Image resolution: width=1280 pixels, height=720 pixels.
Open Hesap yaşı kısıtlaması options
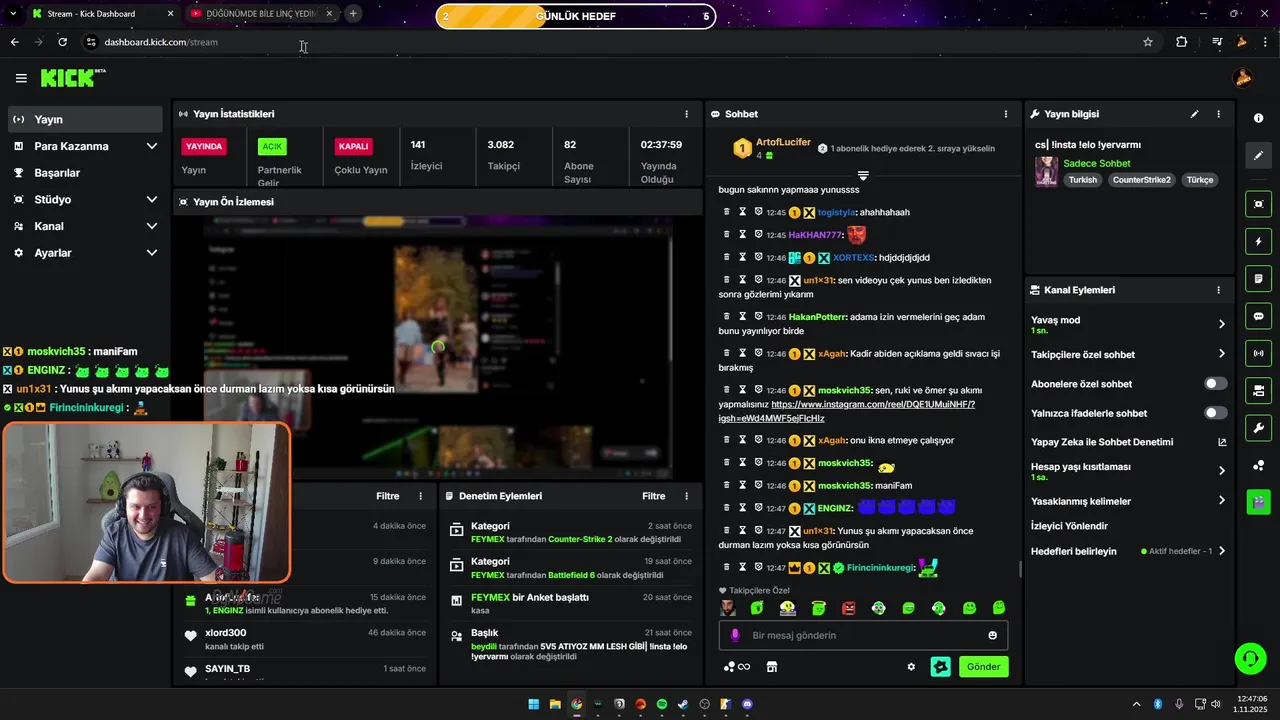point(1128,471)
